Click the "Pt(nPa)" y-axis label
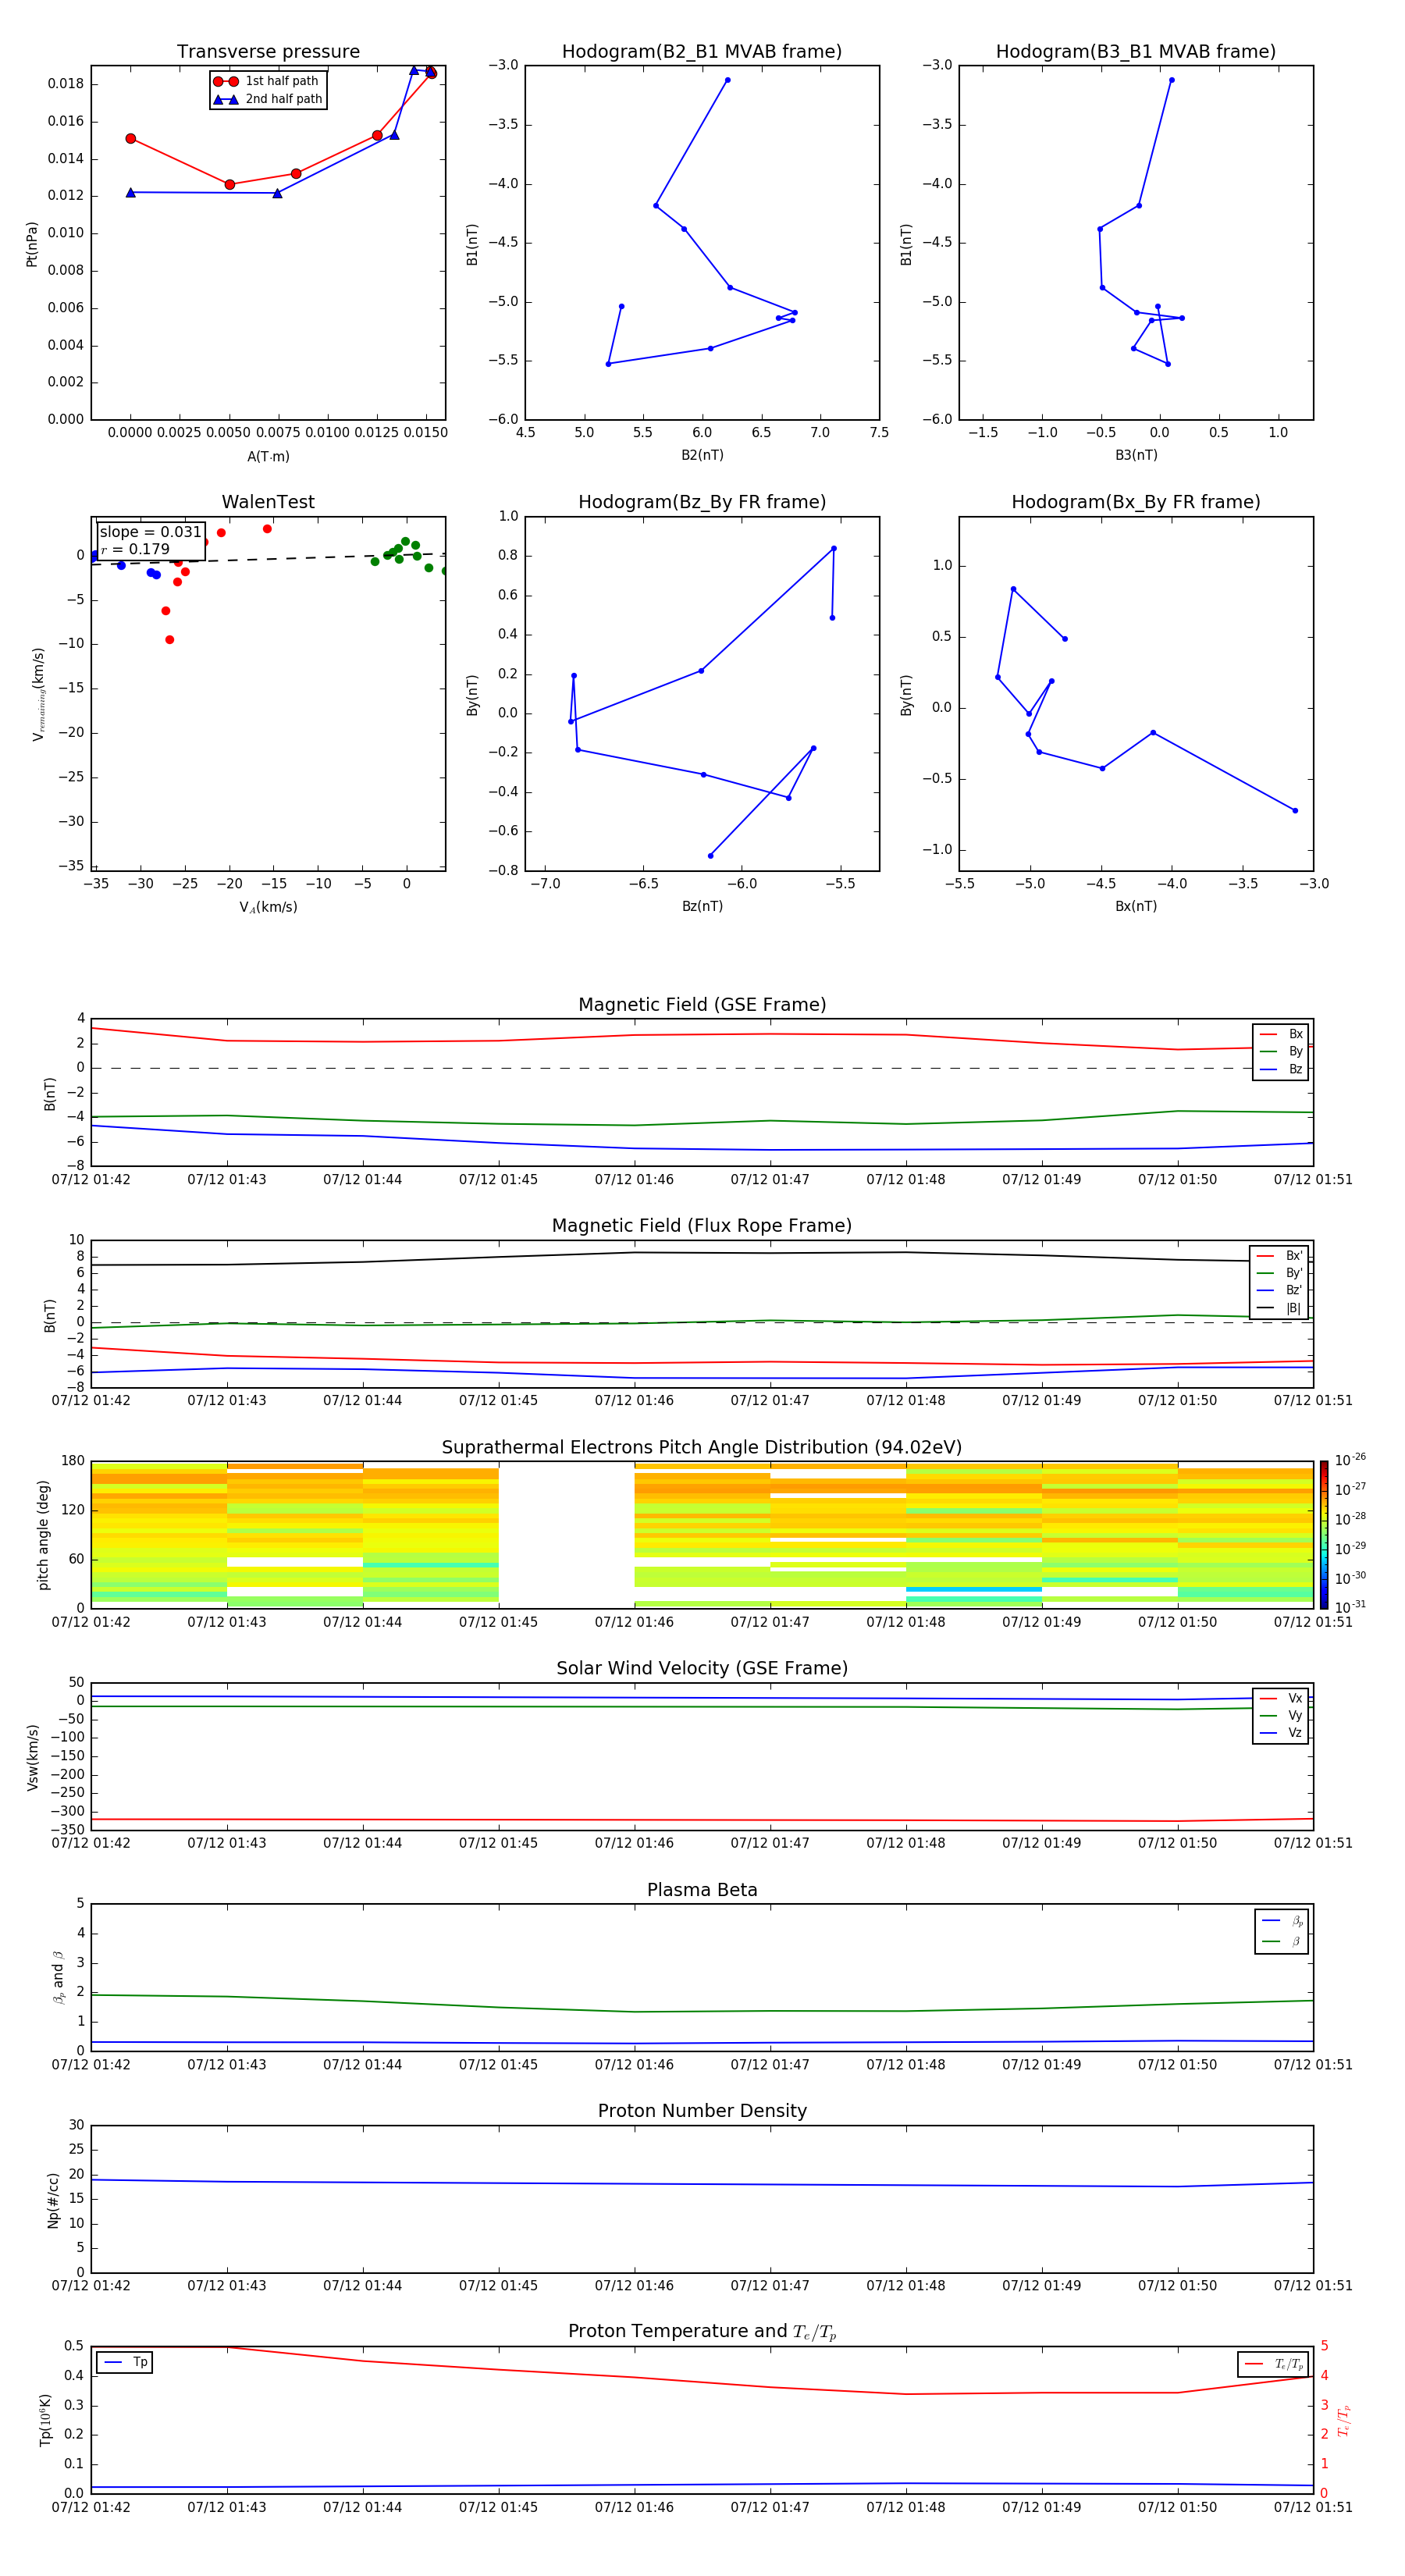This screenshot has width=1405, height=2576. [x=32, y=244]
